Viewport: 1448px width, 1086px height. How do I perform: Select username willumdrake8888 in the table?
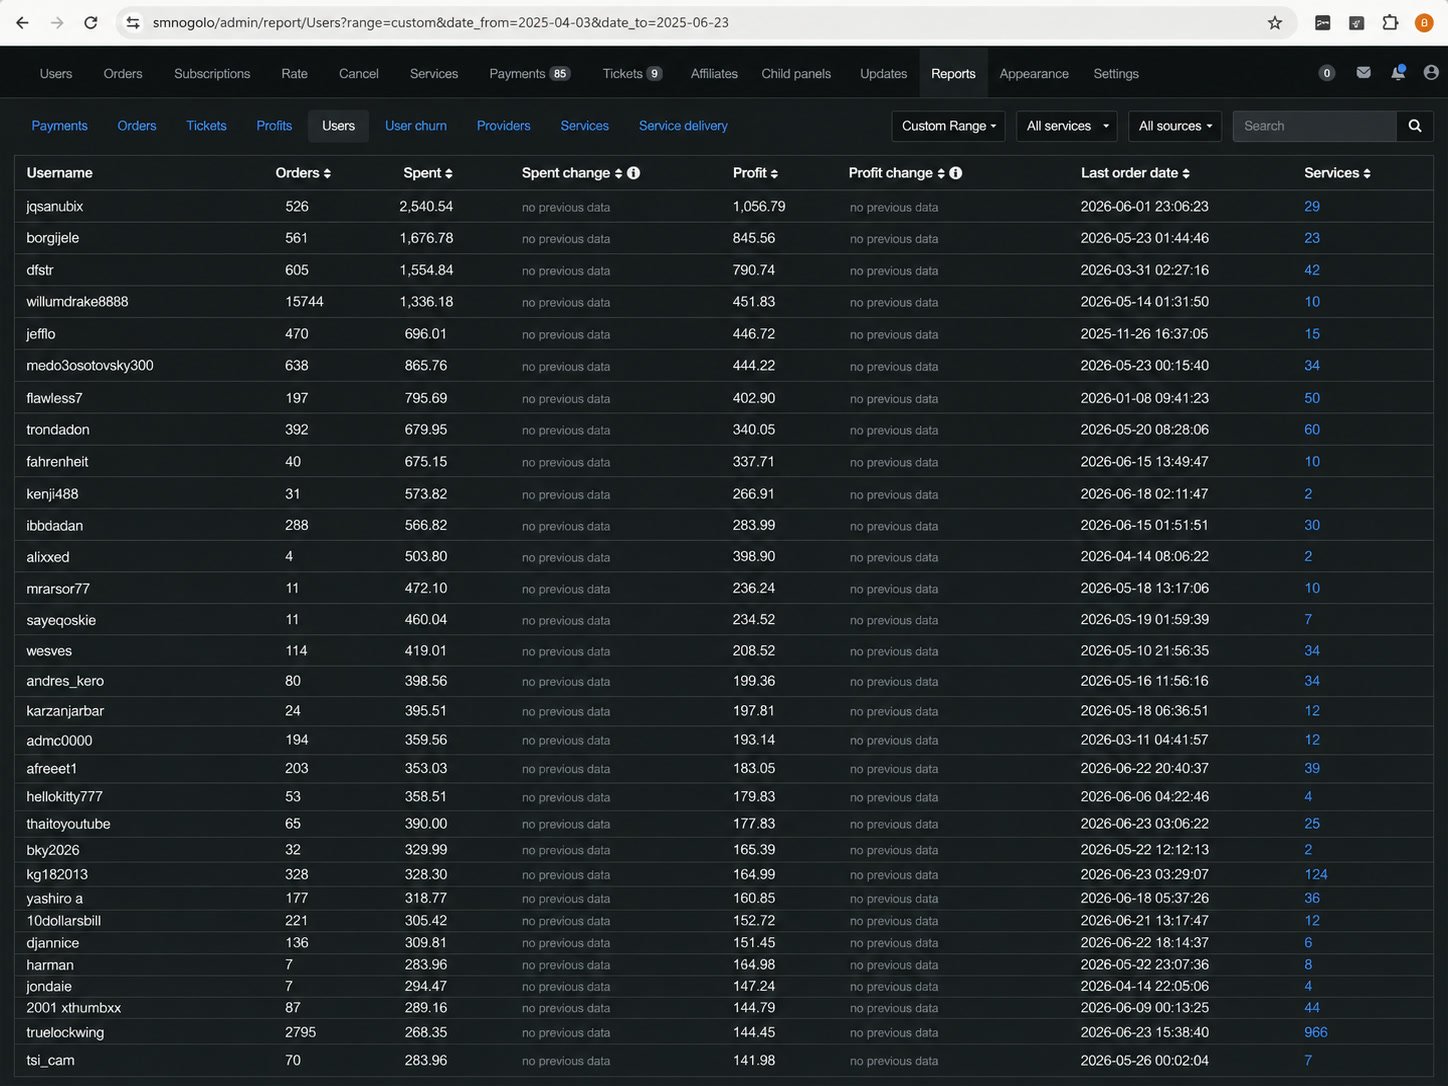(x=77, y=301)
